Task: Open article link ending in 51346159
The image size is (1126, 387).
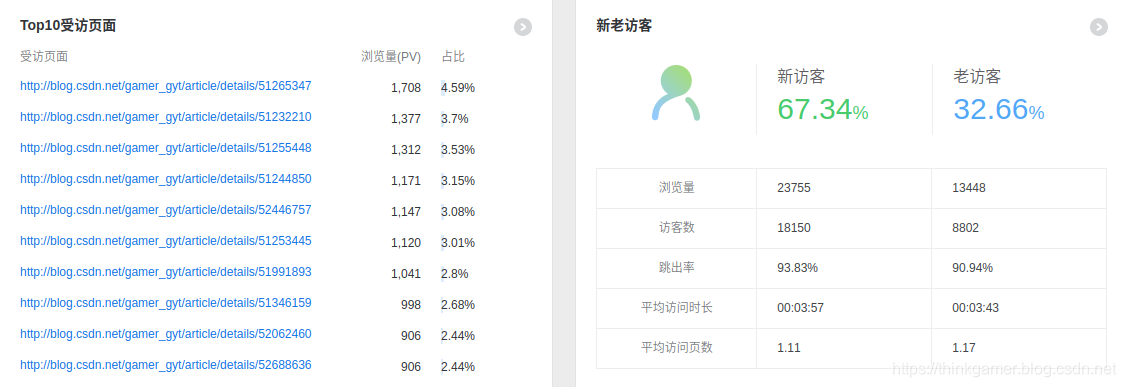Action: [166, 303]
